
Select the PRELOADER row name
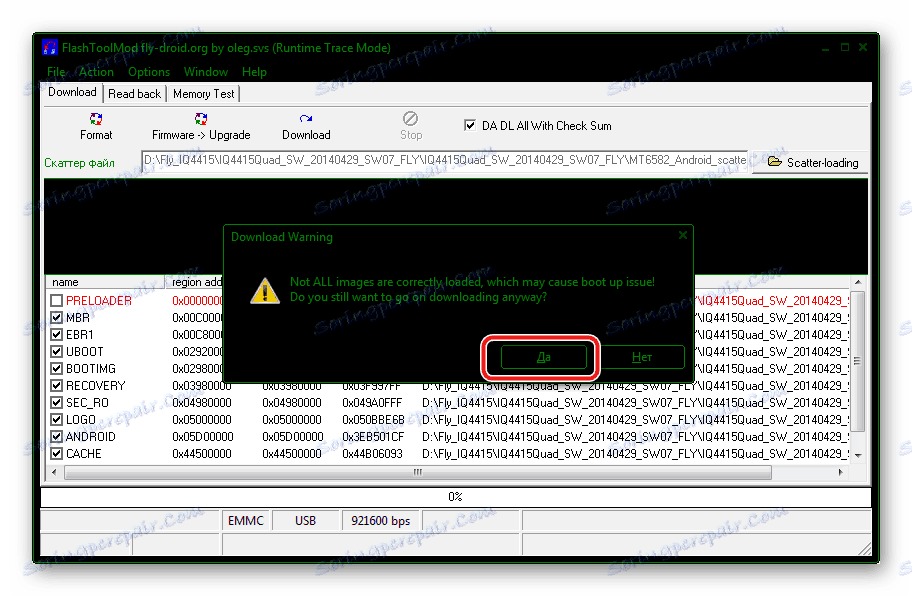(x=98, y=301)
